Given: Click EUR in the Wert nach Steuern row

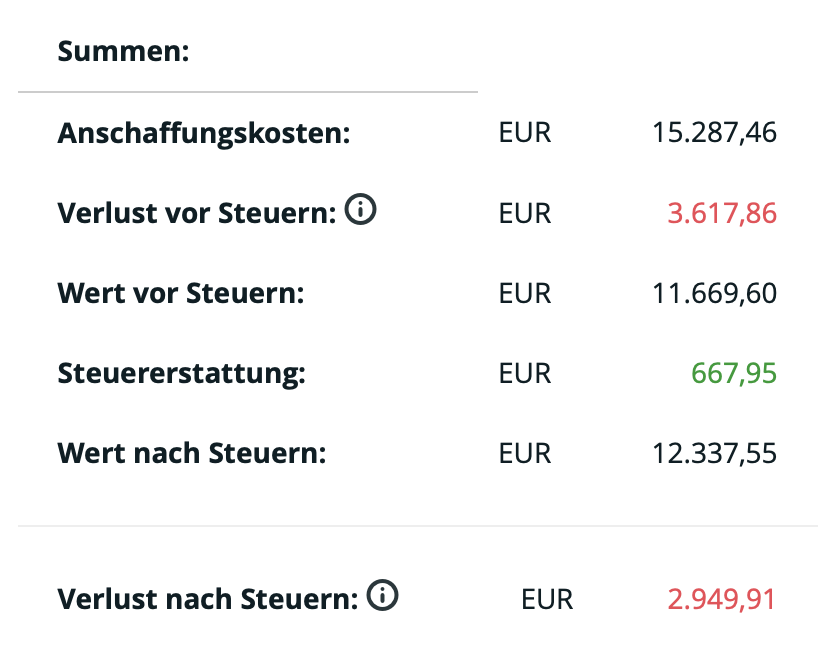Looking at the screenshot, I should (525, 453).
